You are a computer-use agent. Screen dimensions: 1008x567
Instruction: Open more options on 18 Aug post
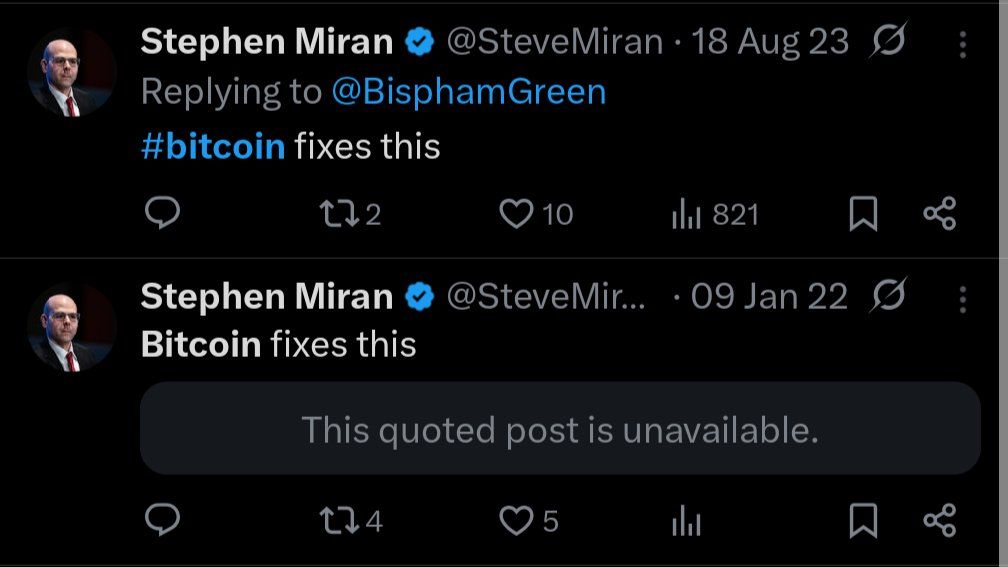[962, 44]
